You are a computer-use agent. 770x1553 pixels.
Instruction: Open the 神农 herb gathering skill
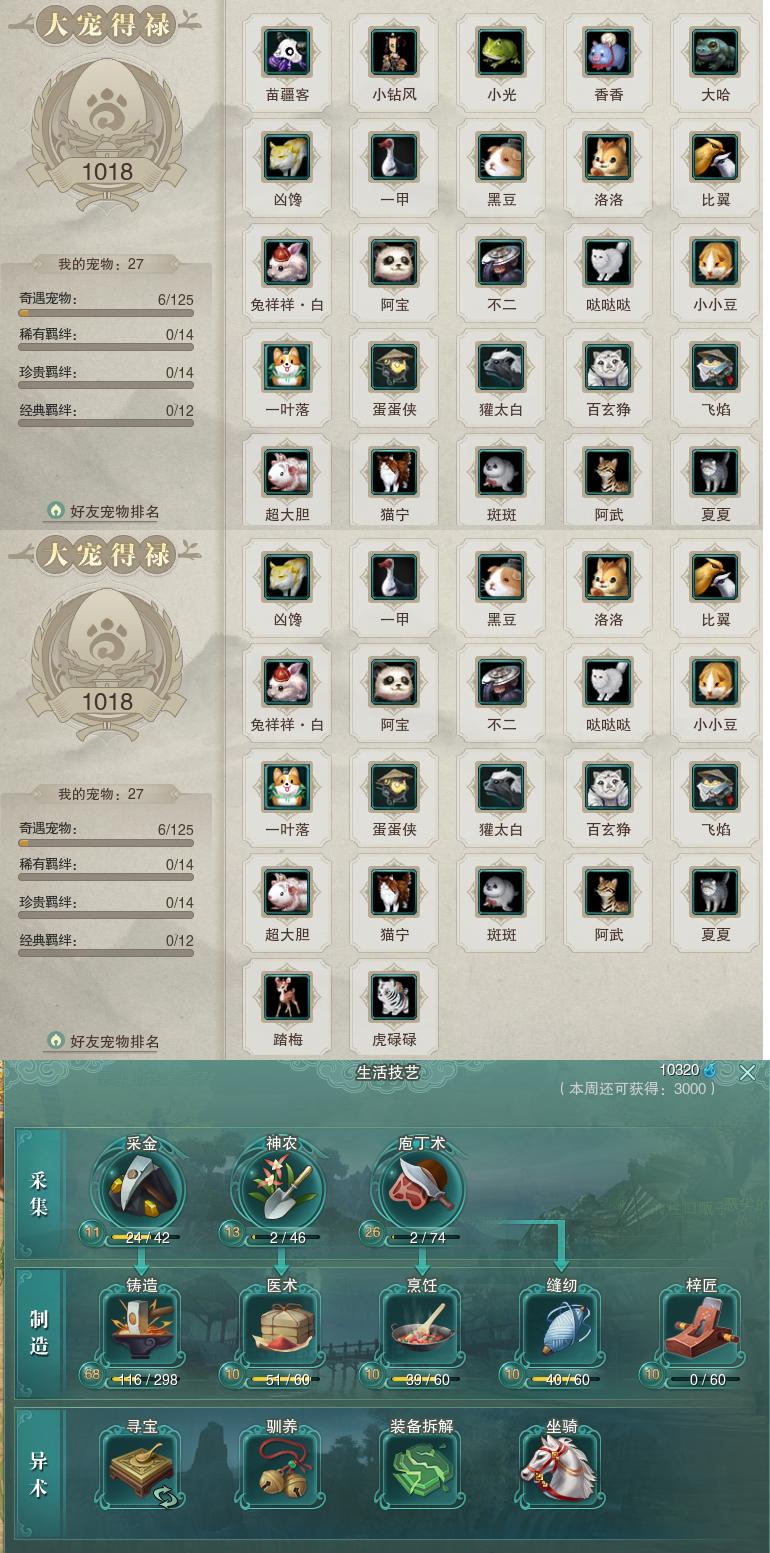pos(282,1188)
